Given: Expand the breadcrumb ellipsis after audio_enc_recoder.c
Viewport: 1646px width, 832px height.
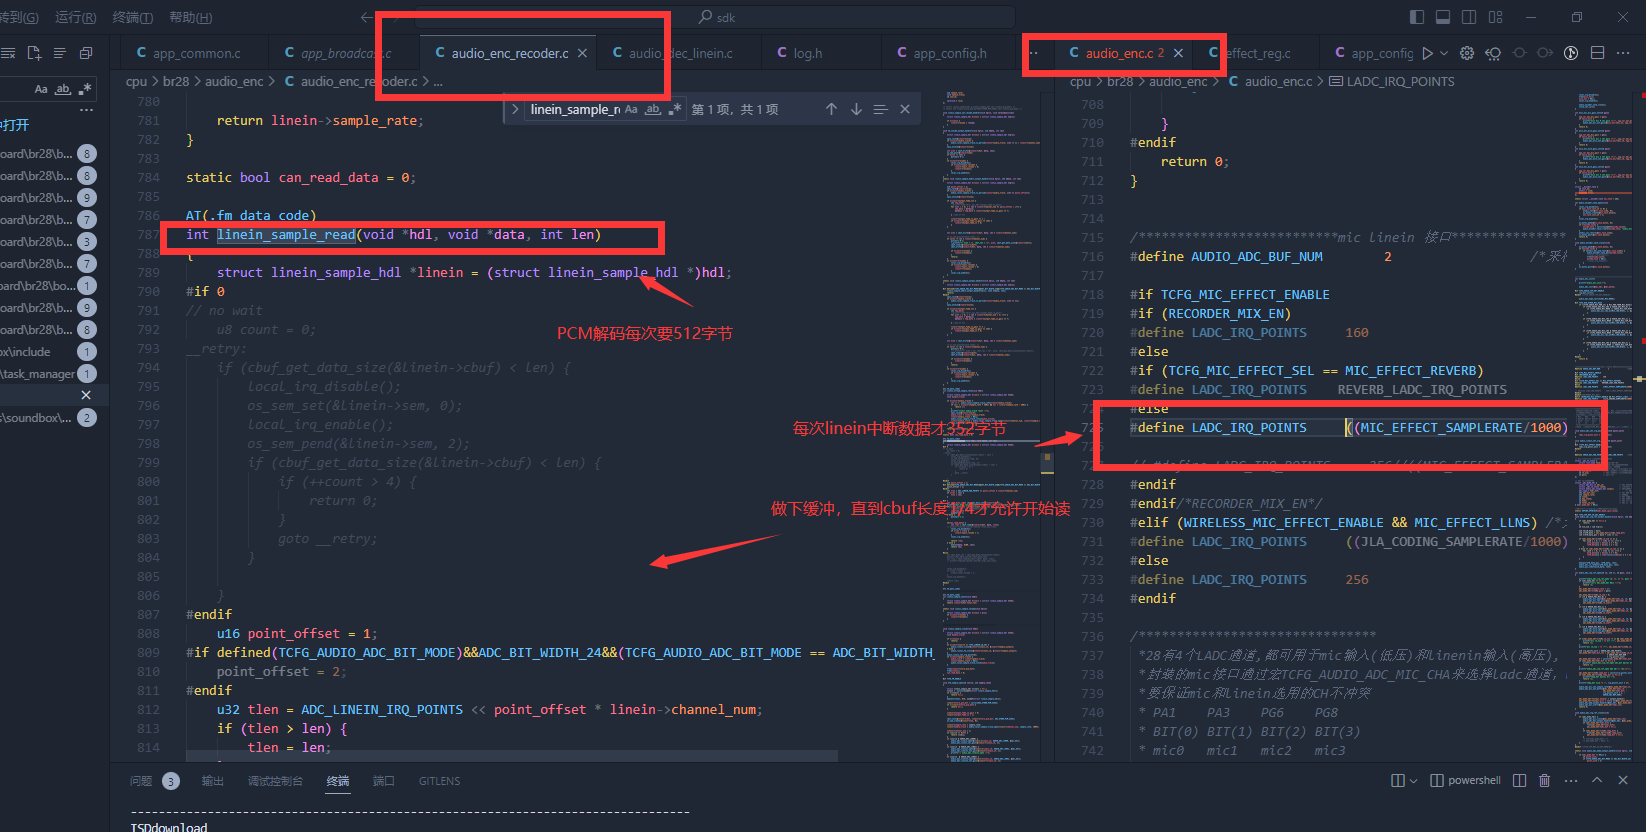Looking at the screenshot, I should tap(438, 81).
